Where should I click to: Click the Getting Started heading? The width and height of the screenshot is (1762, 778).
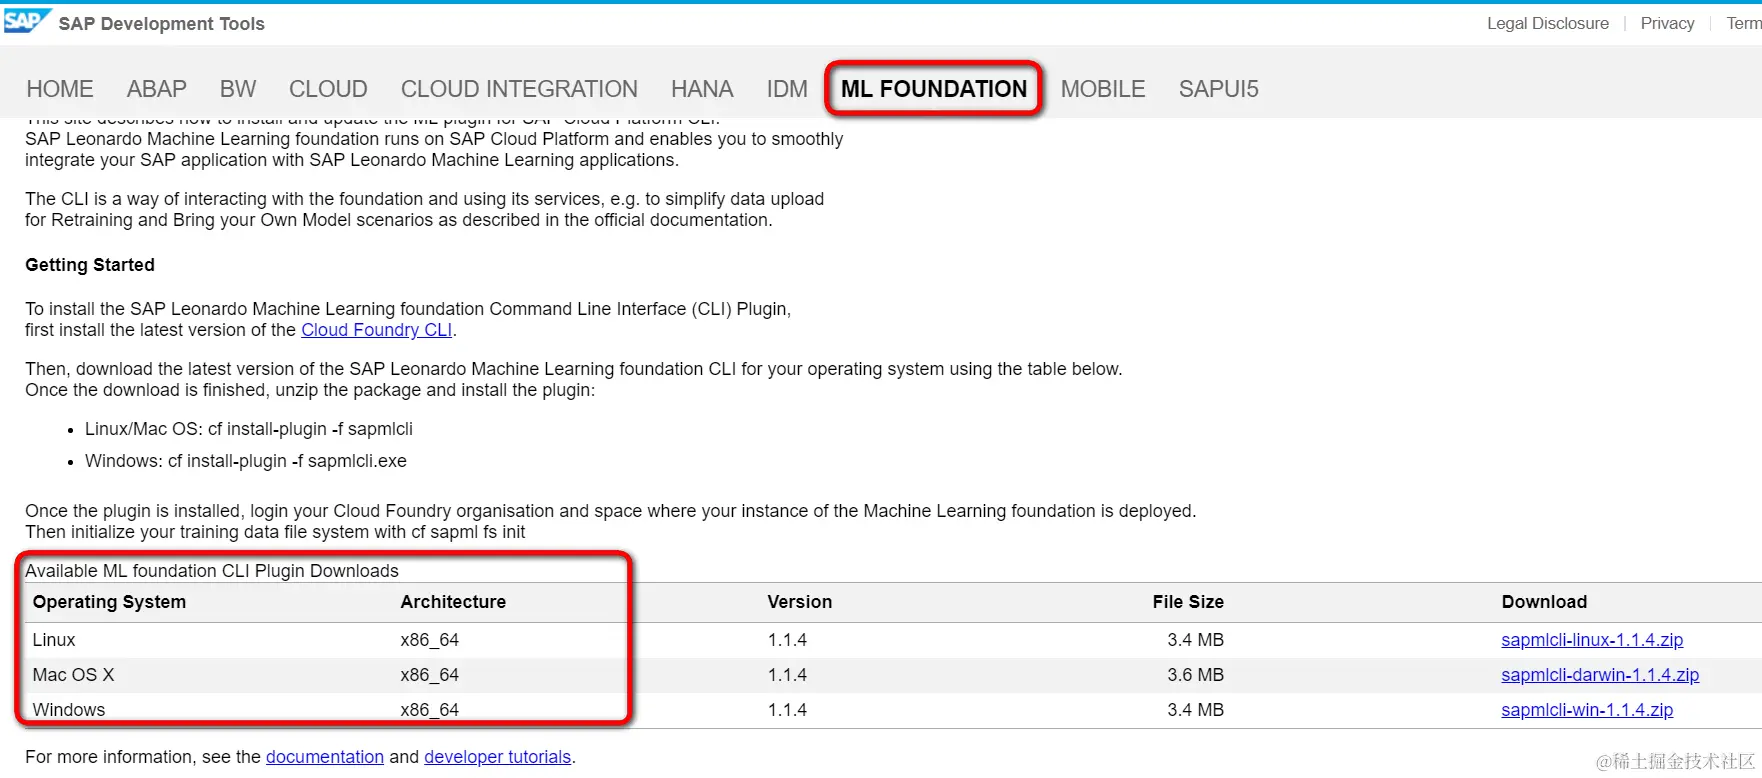coord(90,265)
